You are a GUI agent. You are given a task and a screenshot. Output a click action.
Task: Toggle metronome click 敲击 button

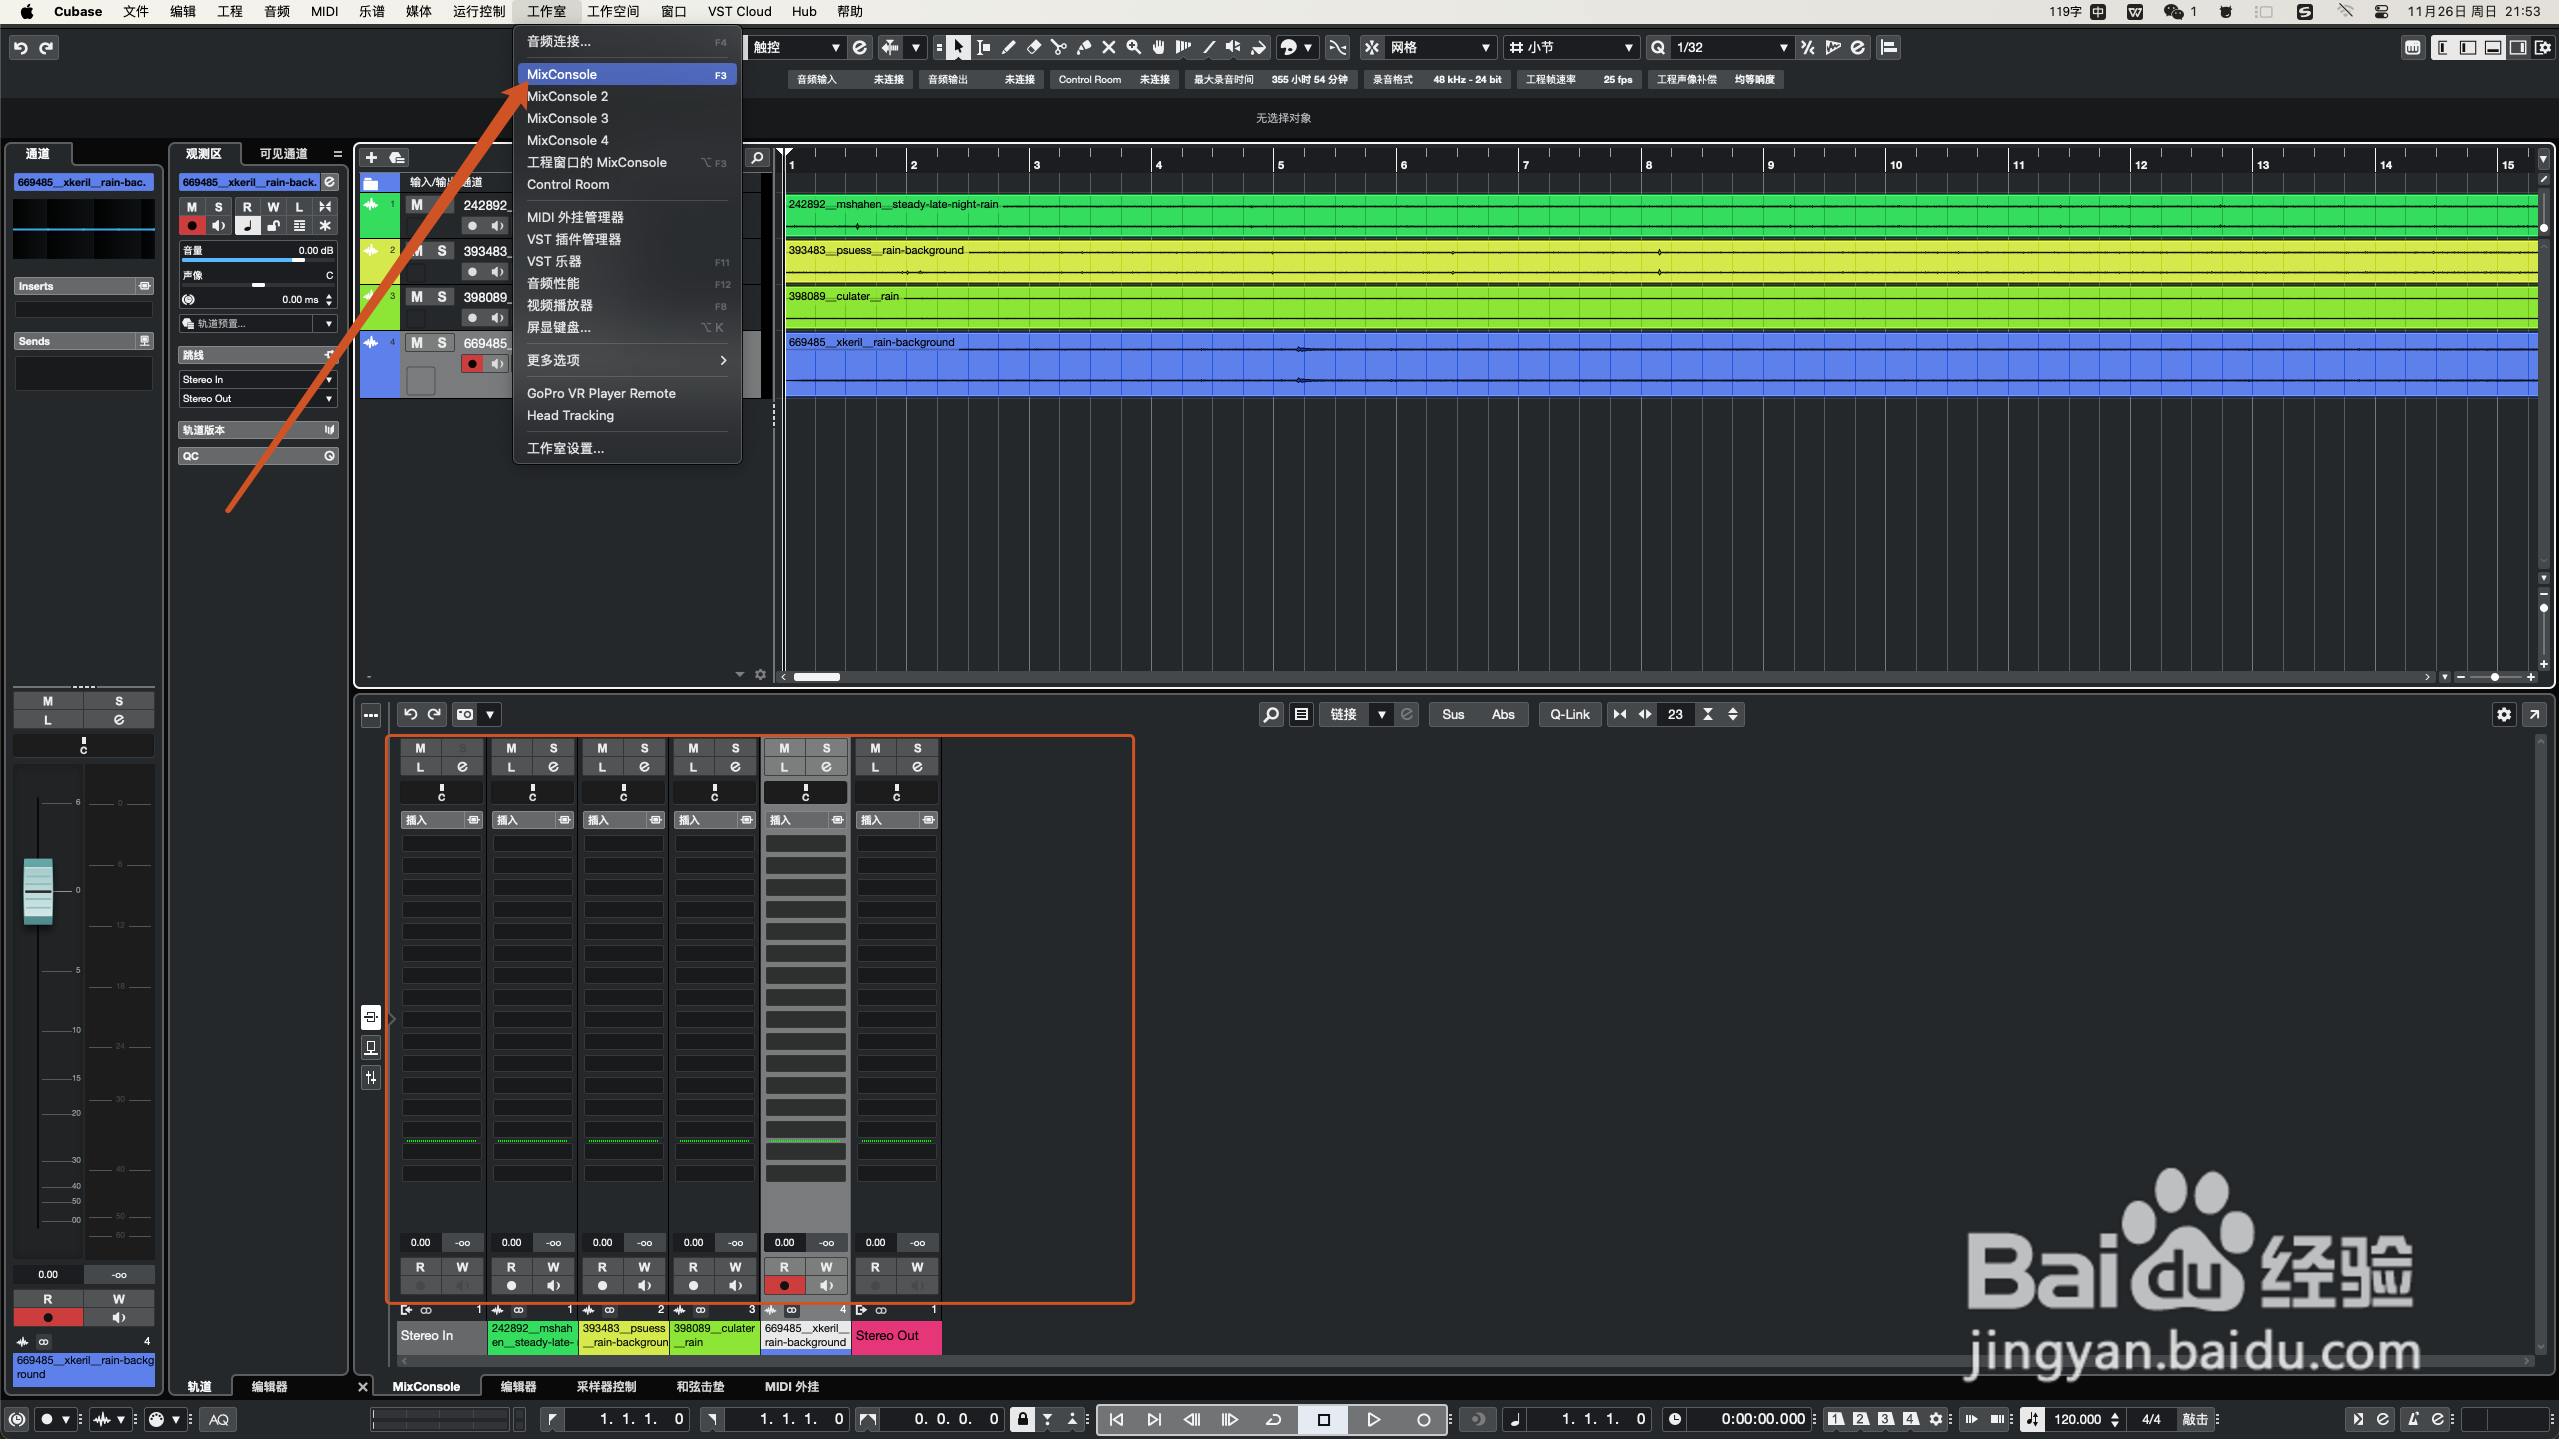2195,1419
